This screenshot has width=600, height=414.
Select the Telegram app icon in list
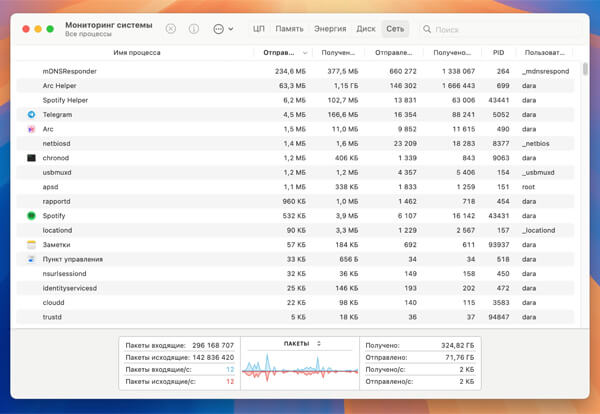31,114
